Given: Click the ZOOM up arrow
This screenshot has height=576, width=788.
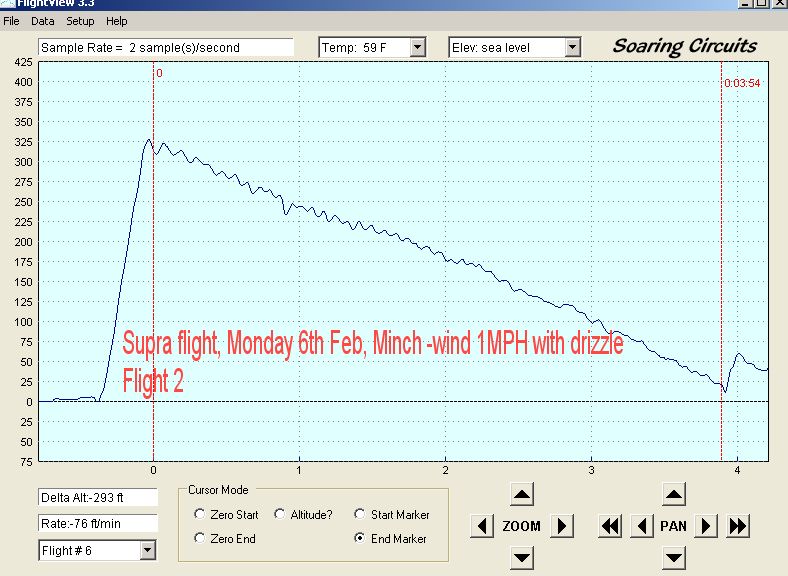Looking at the screenshot, I should tap(522, 495).
